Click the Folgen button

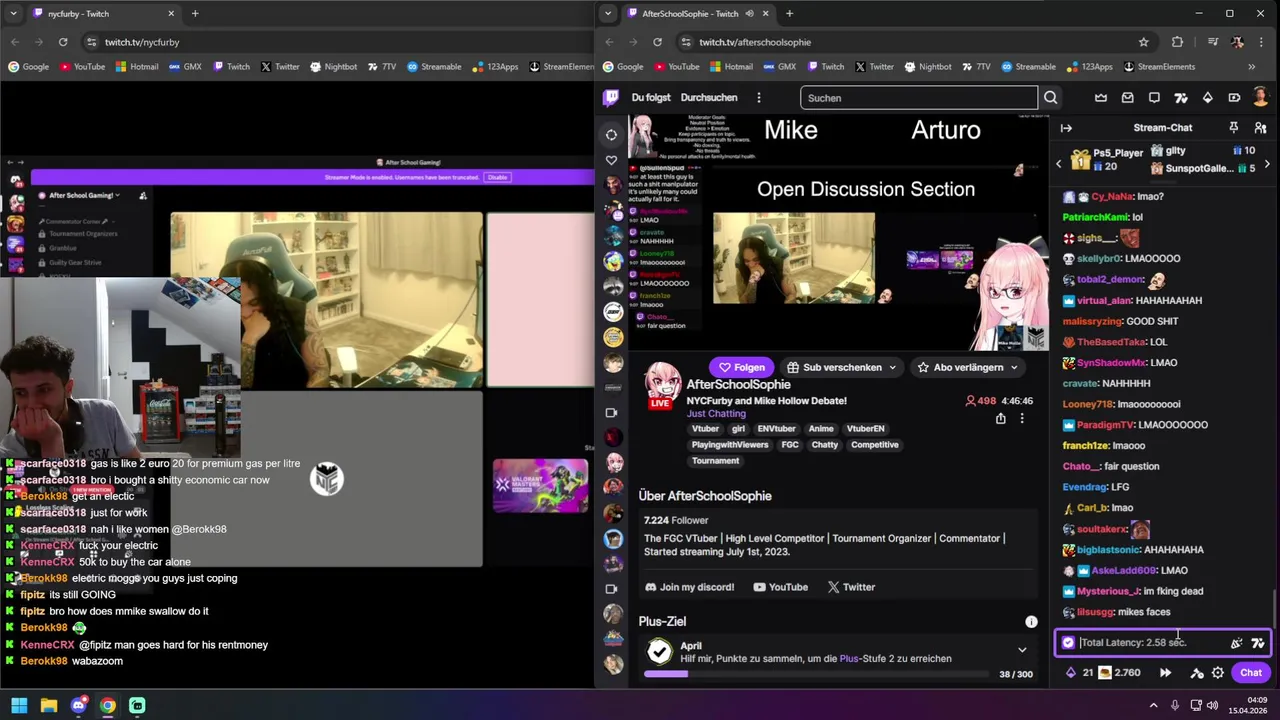point(742,367)
